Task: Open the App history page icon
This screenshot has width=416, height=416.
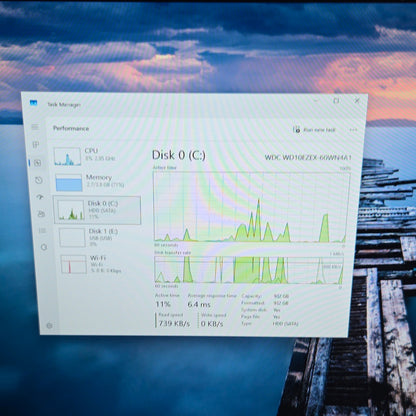Action: (x=39, y=180)
